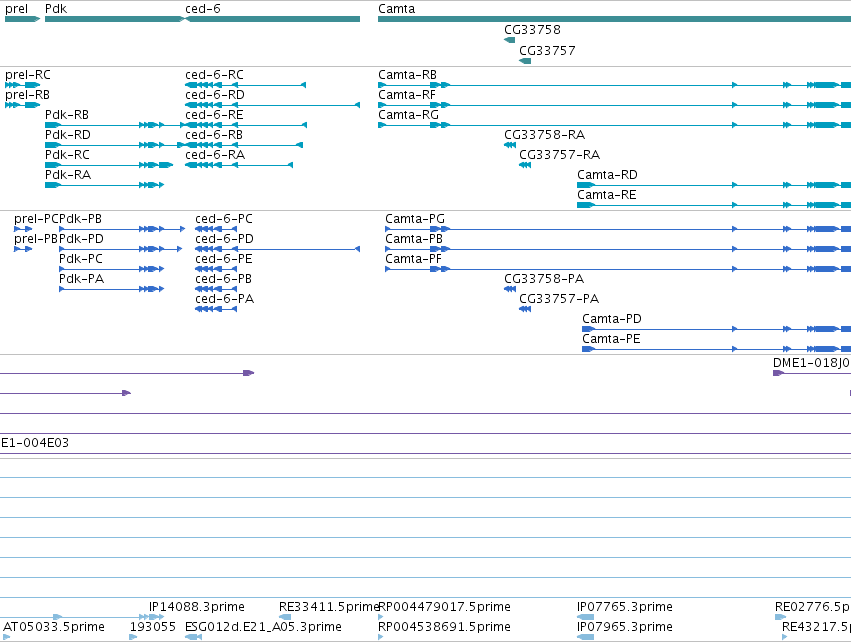Click the ced-6-PE protein label
This screenshot has height=642, width=851.
click(224, 259)
